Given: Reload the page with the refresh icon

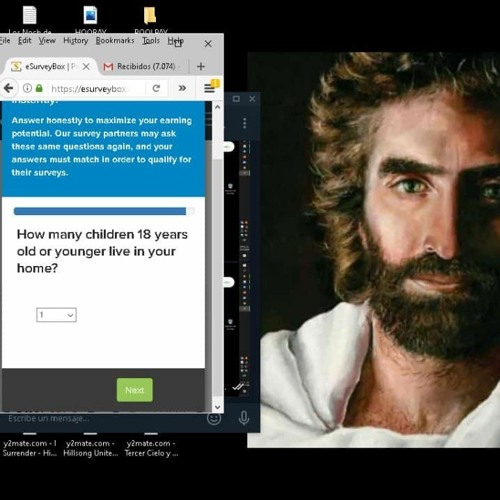Looking at the screenshot, I should tap(156, 88).
